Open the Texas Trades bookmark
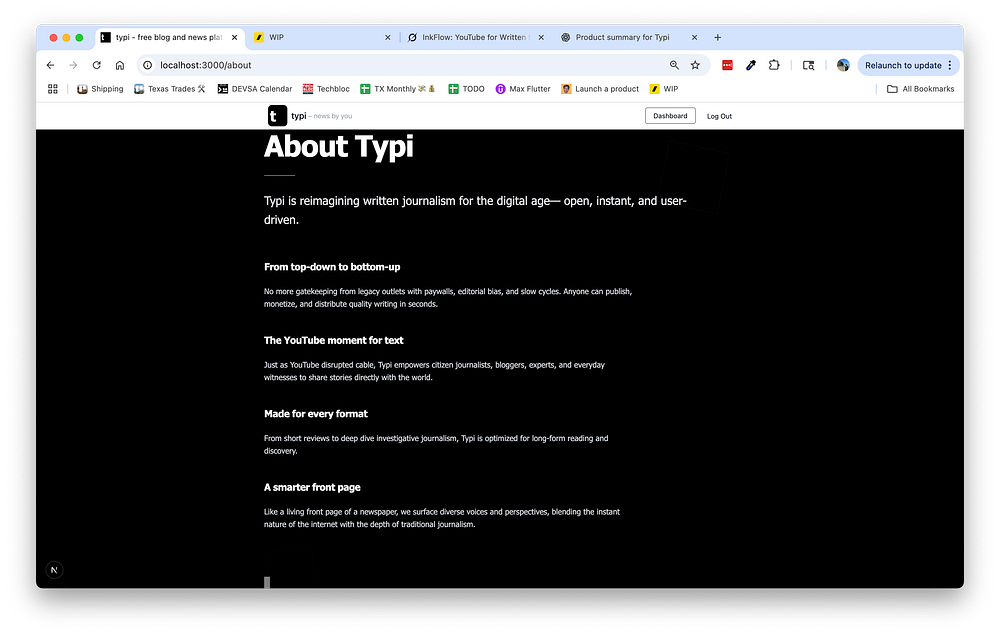Image resolution: width=1000 pixels, height=636 pixels. [170, 89]
